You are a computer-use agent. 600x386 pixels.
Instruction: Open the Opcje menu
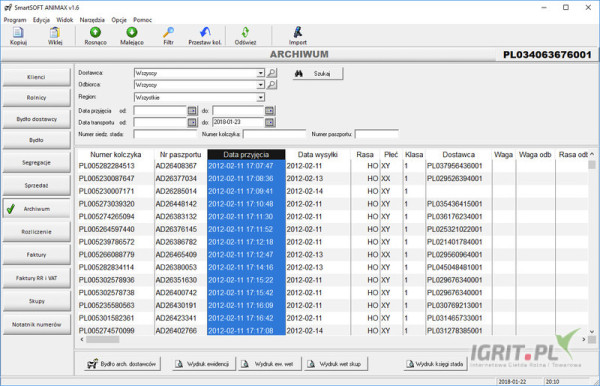119,20
